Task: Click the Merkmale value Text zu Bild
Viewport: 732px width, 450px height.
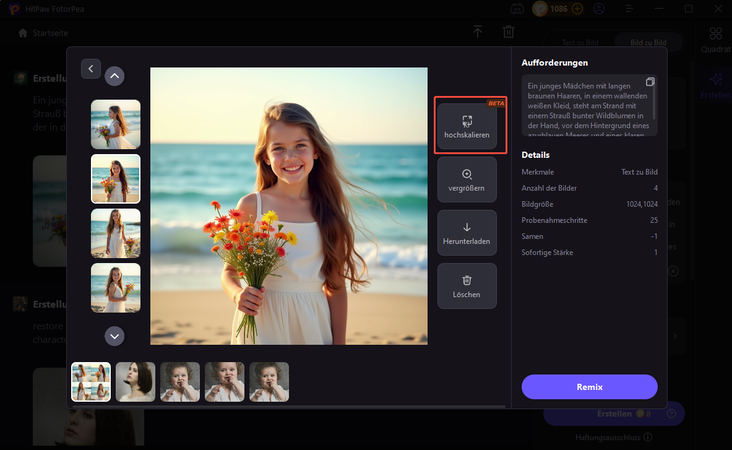Action: pos(639,172)
